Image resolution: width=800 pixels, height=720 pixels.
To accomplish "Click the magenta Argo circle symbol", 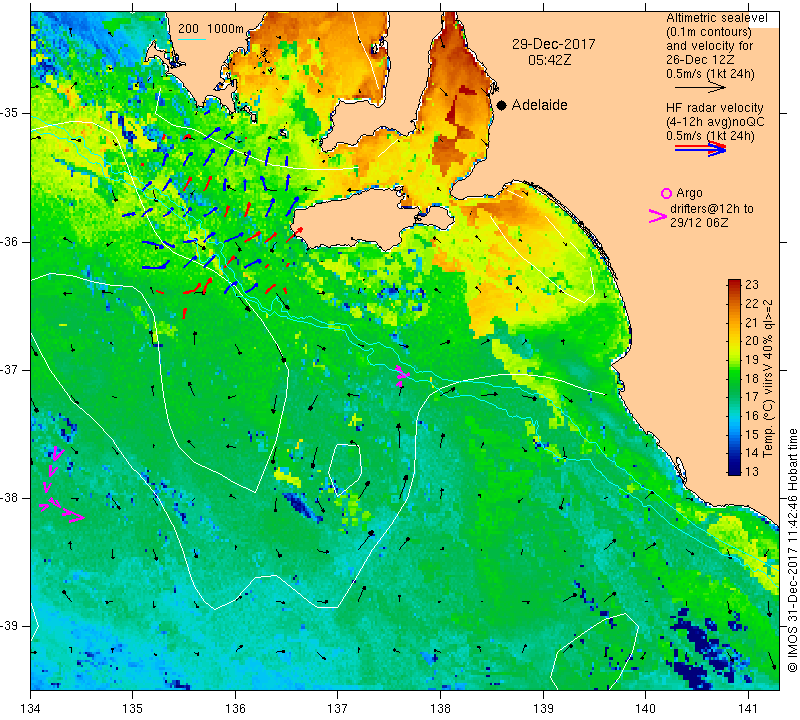I will click(666, 193).
